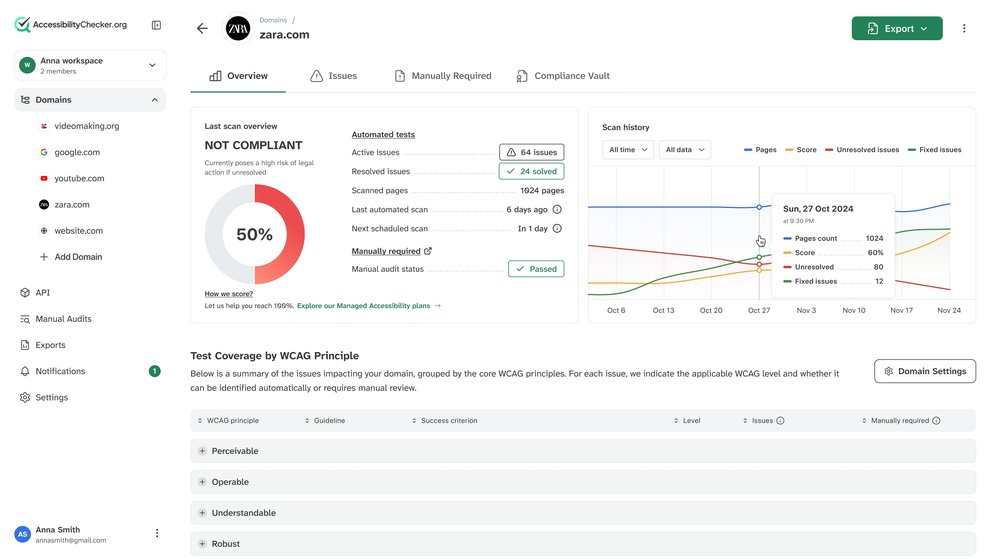Open the three-dot menu beside Export

(x=964, y=28)
